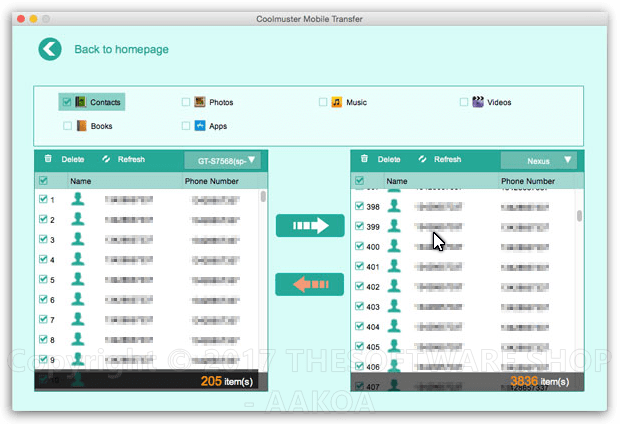Viewport: 620px width, 424px height.
Task: Click the right panel Refresh icon
Action: tap(422, 159)
